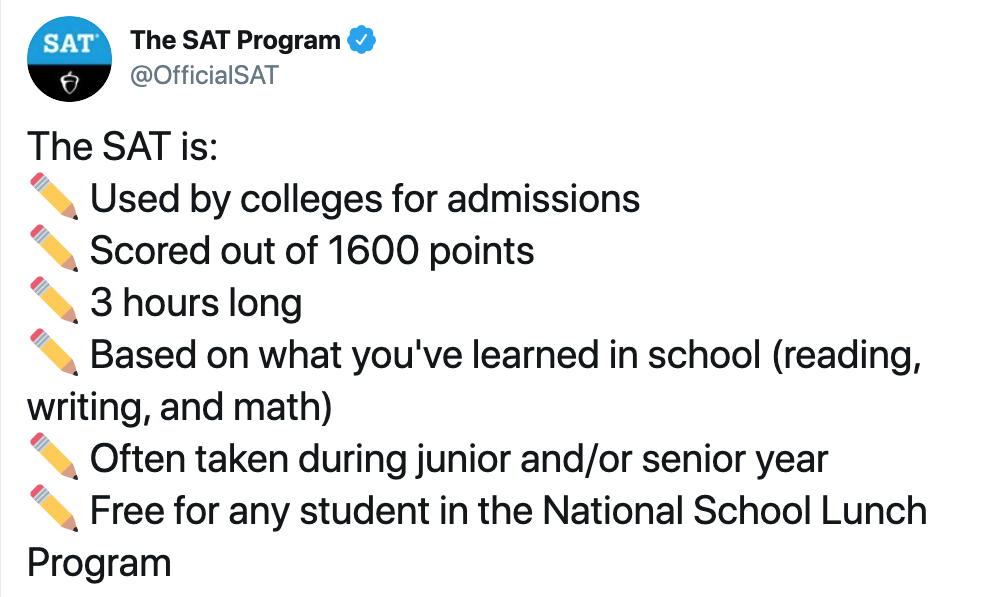Click the SAT wordmark in the avatar

pos(69,44)
